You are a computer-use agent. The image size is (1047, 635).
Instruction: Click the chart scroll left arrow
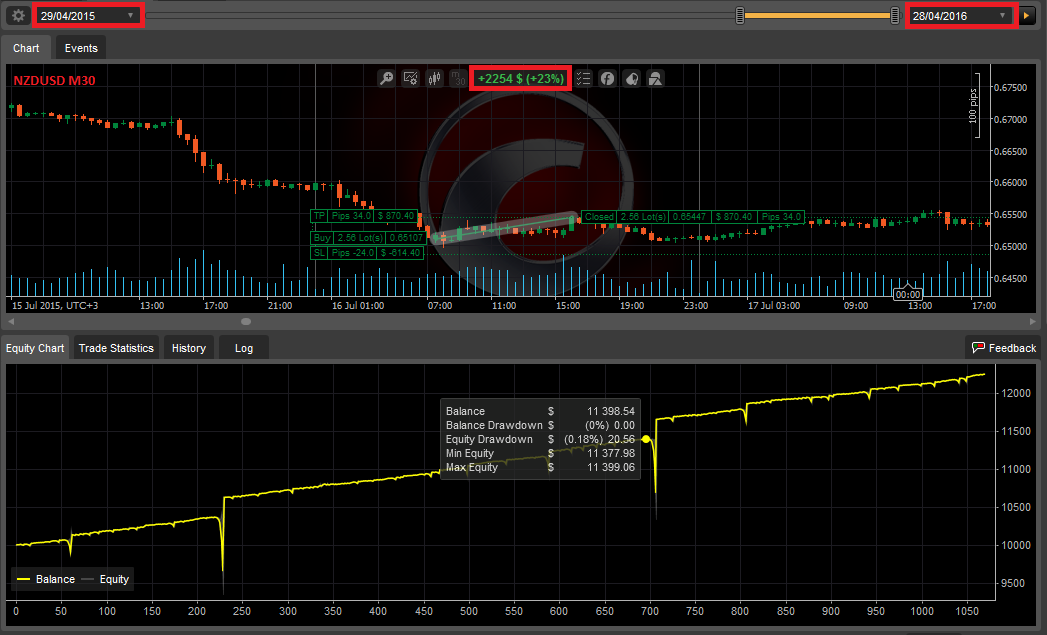(x=11, y=321)
